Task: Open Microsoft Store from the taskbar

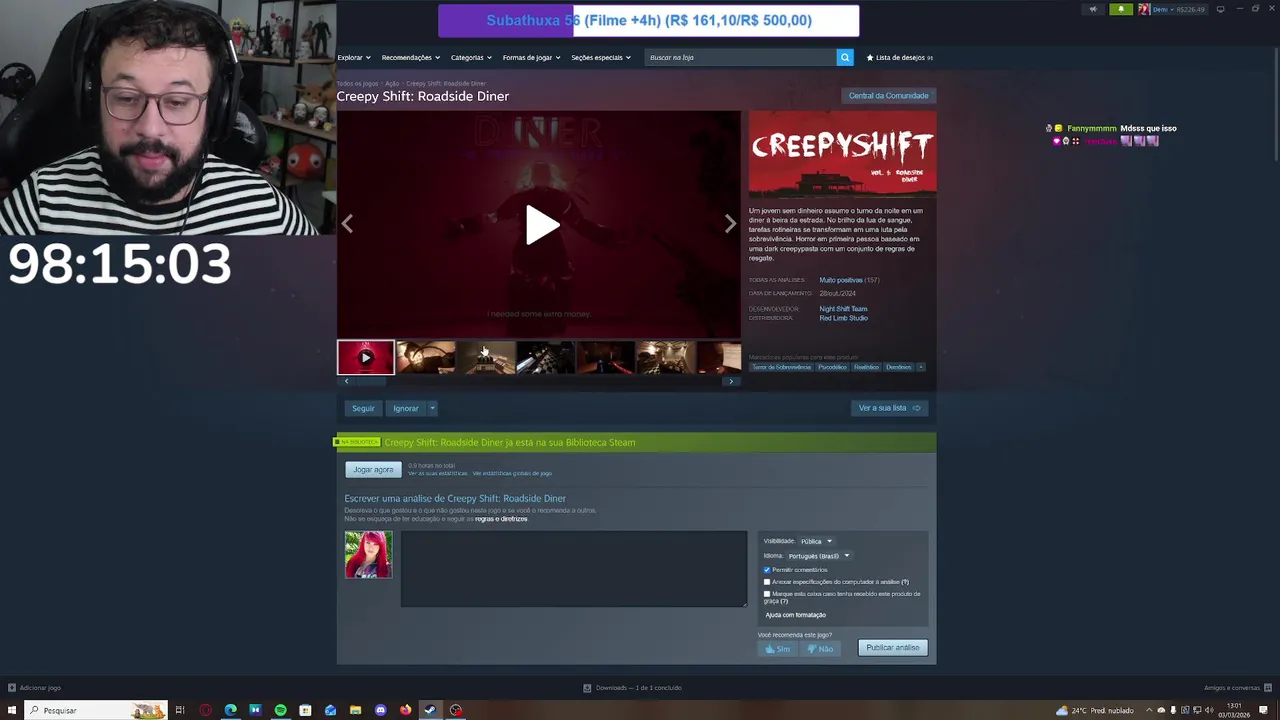Action: point(305,710)
